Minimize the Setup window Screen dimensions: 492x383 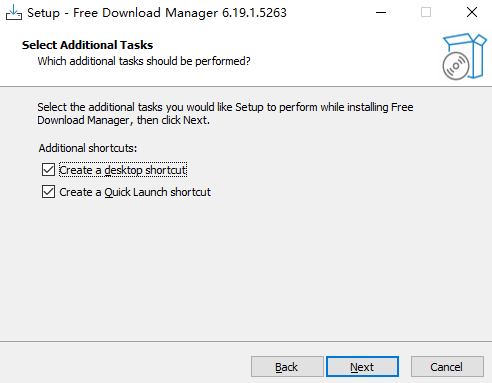381,13
